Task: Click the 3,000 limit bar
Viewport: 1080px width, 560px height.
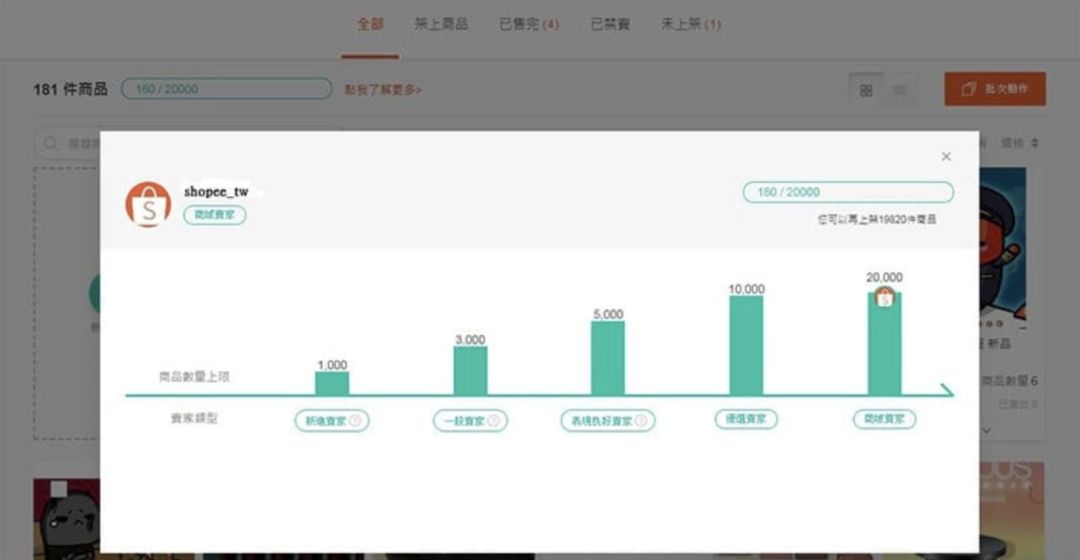Action: click(470, 371)
